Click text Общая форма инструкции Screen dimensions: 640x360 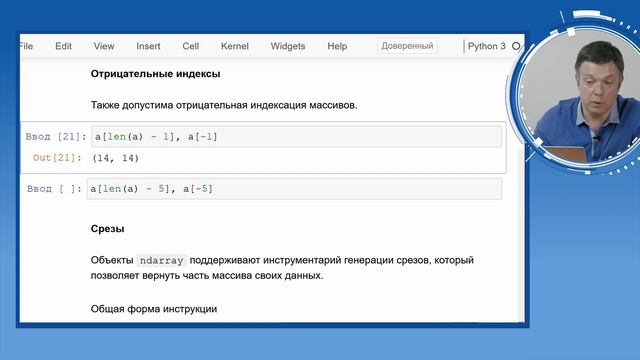click(x=154, y=309)
